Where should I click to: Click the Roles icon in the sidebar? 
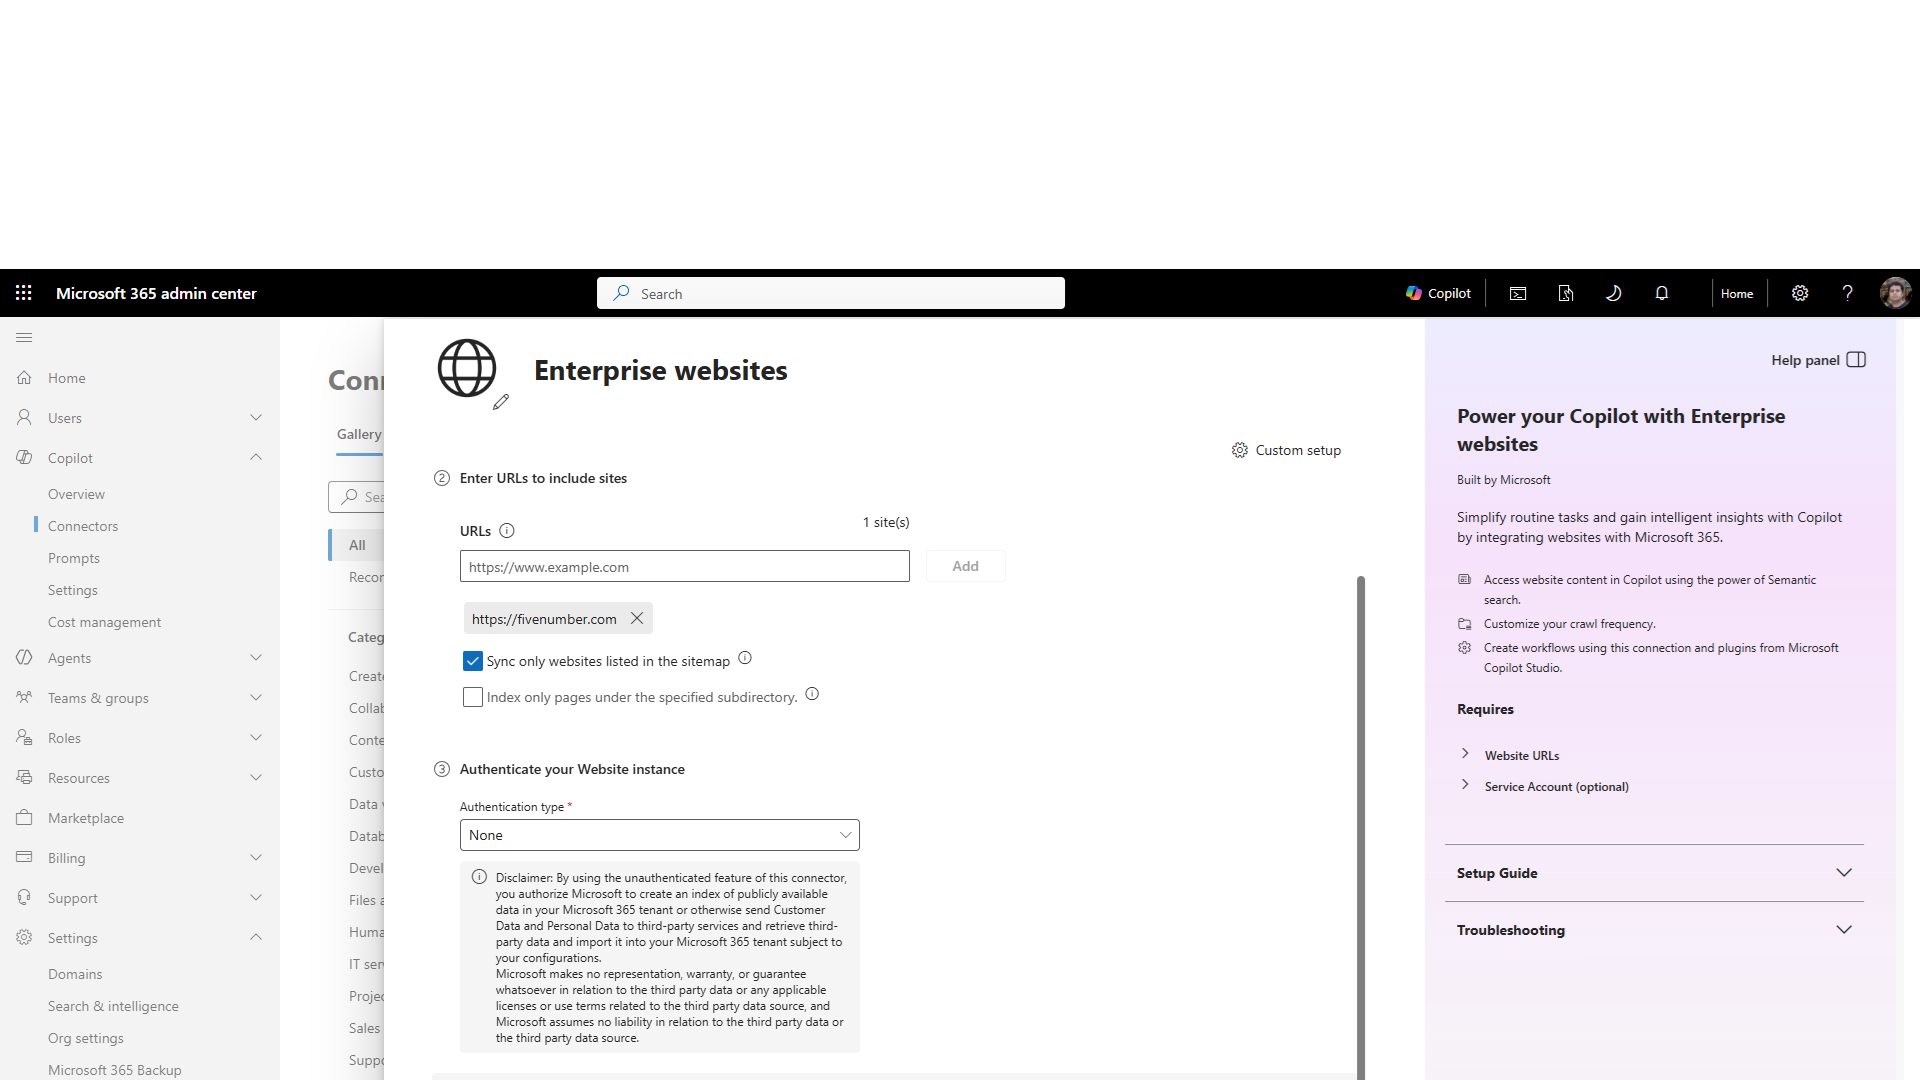pos(24,738)
